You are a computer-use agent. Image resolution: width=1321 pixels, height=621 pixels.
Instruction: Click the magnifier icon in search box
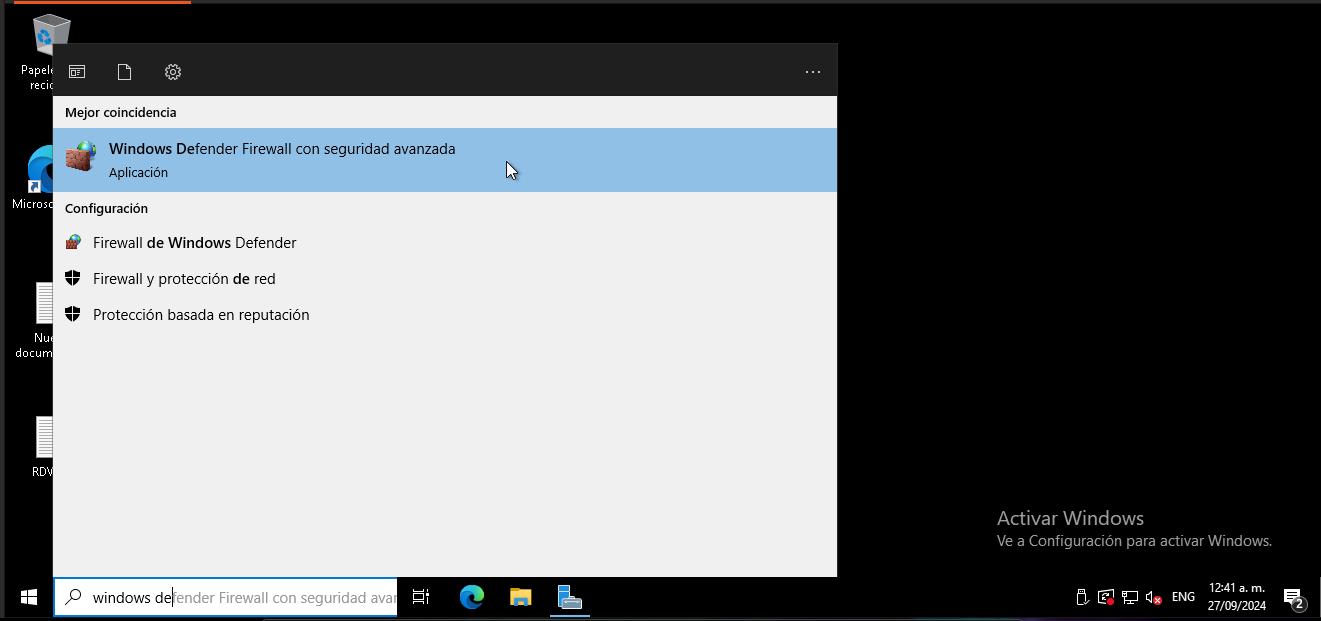tap(73, 597)
